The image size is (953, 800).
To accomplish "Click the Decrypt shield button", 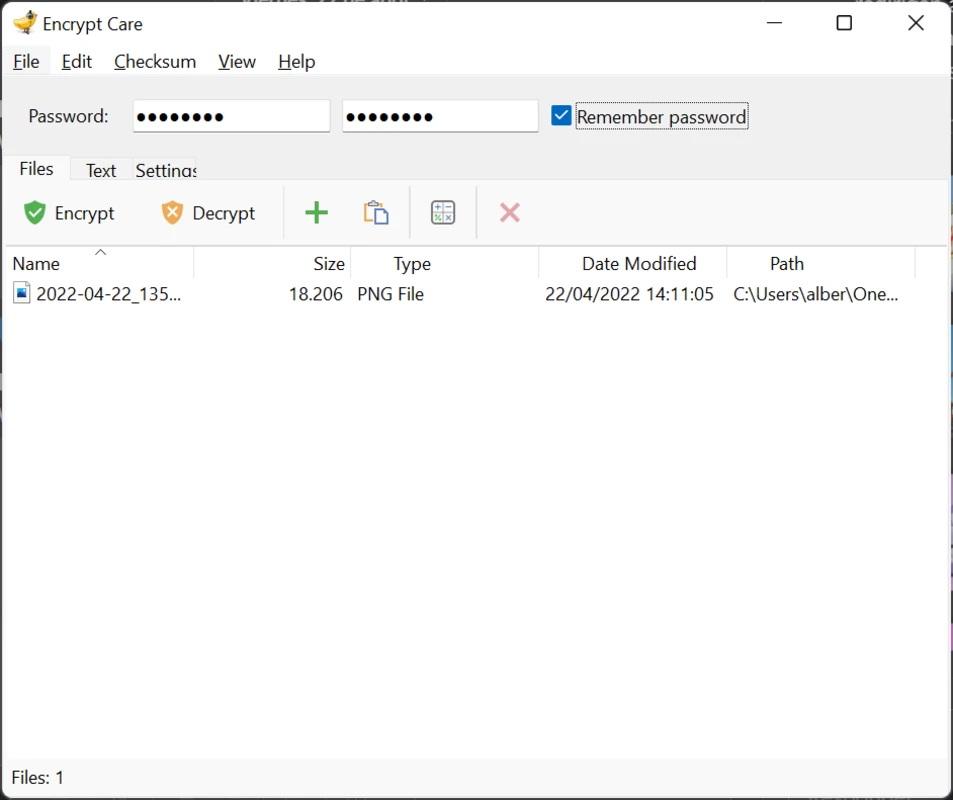I will coord(208,213).
